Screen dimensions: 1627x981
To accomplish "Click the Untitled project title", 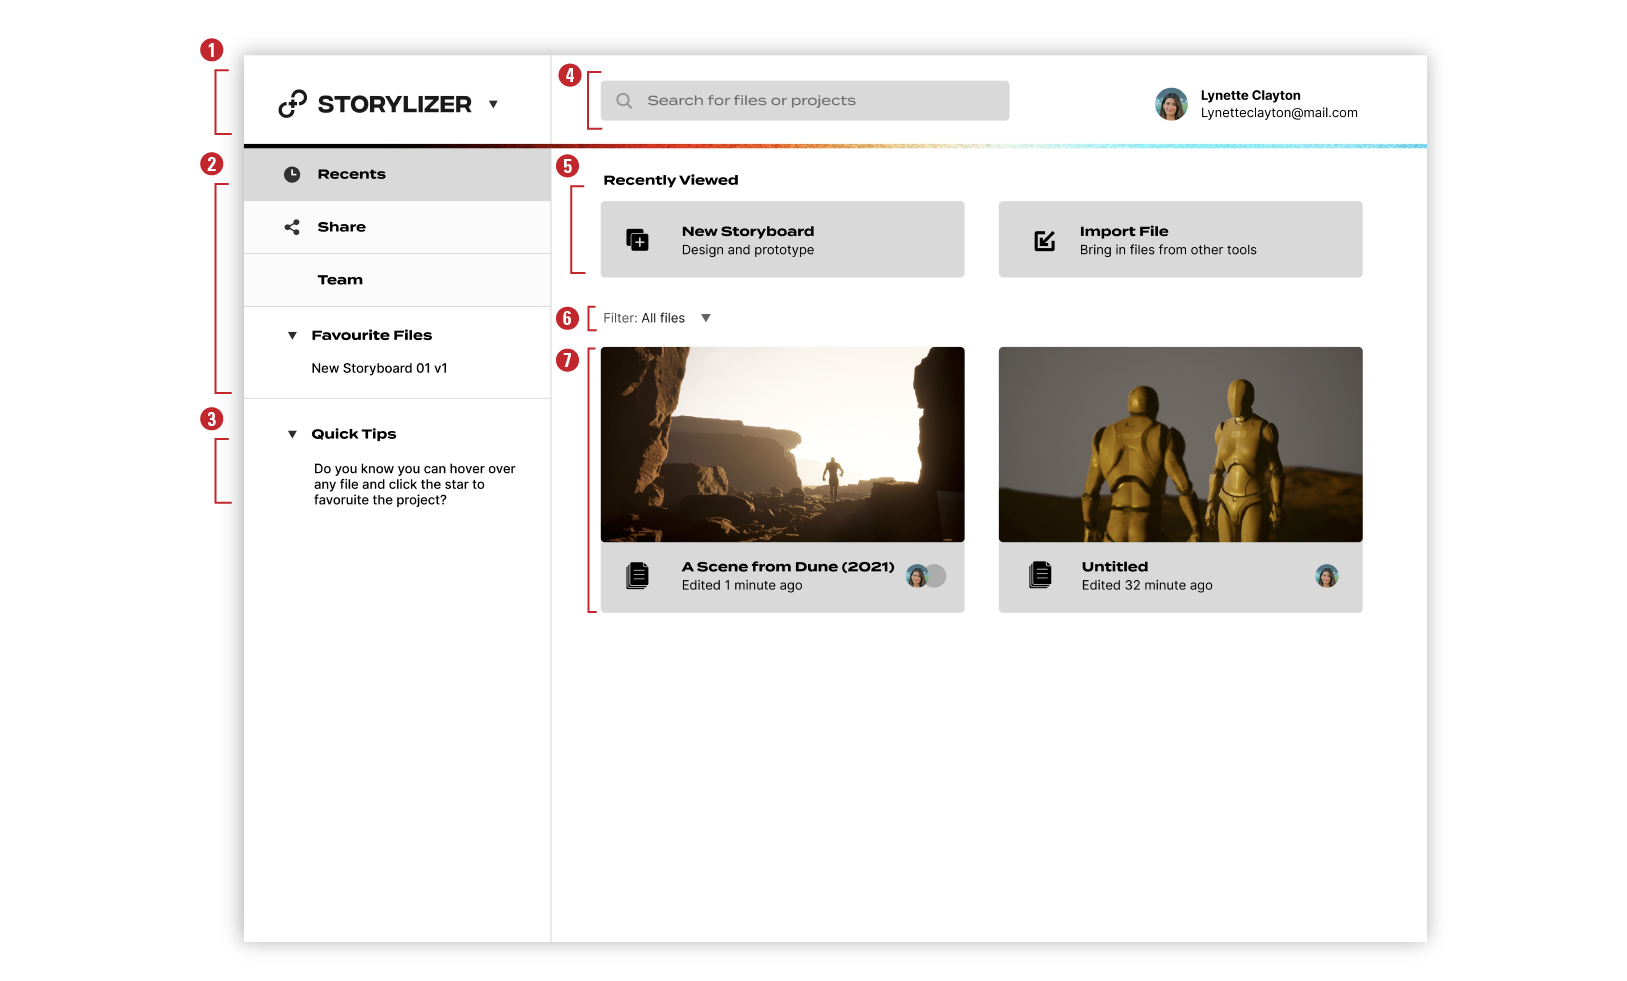I will click(1115, 567).
